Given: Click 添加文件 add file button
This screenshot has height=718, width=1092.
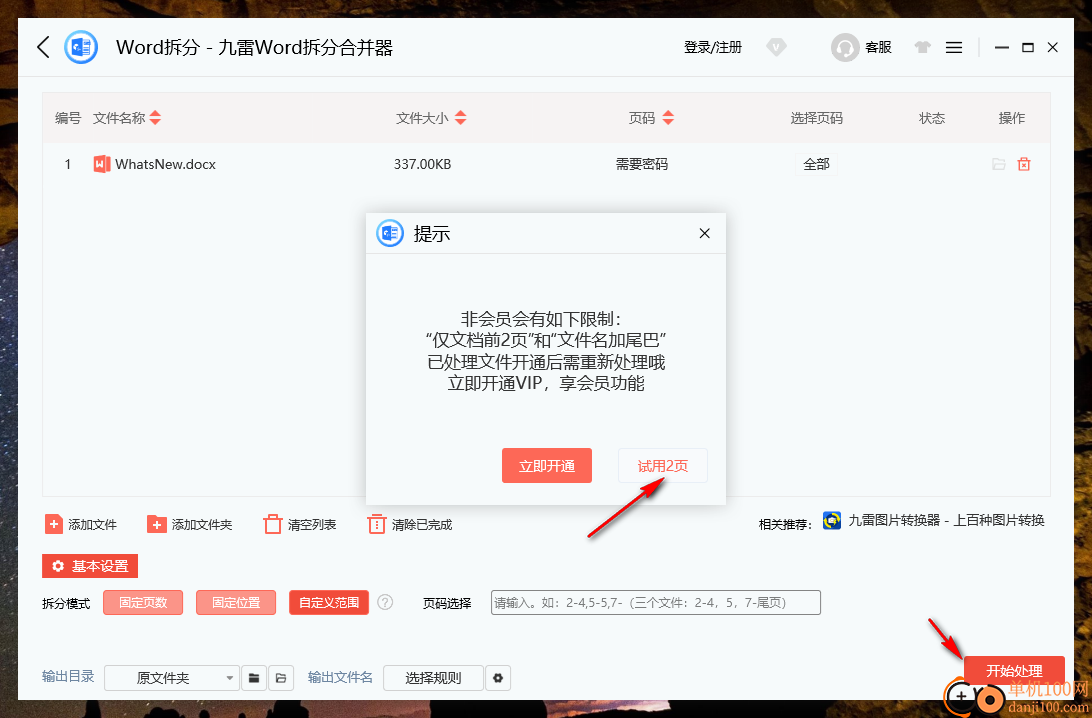Looking at the screenshot, I should coord(81,524).
